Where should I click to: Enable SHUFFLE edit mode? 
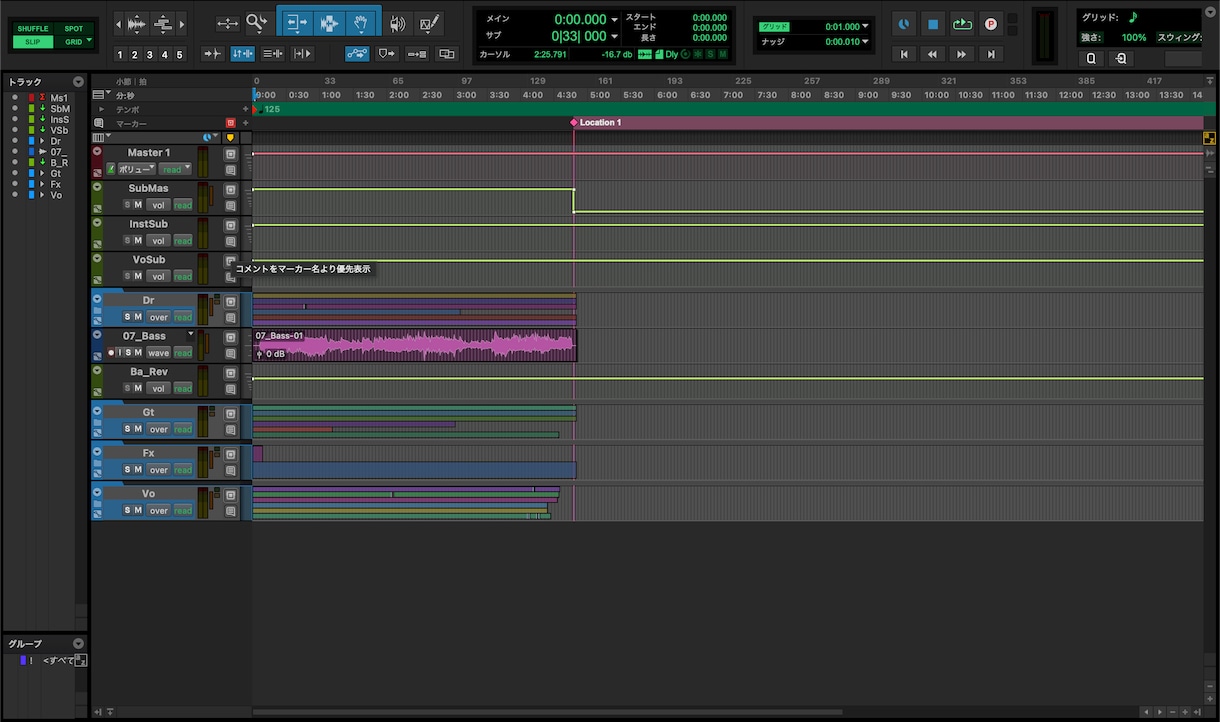(32, 29)
